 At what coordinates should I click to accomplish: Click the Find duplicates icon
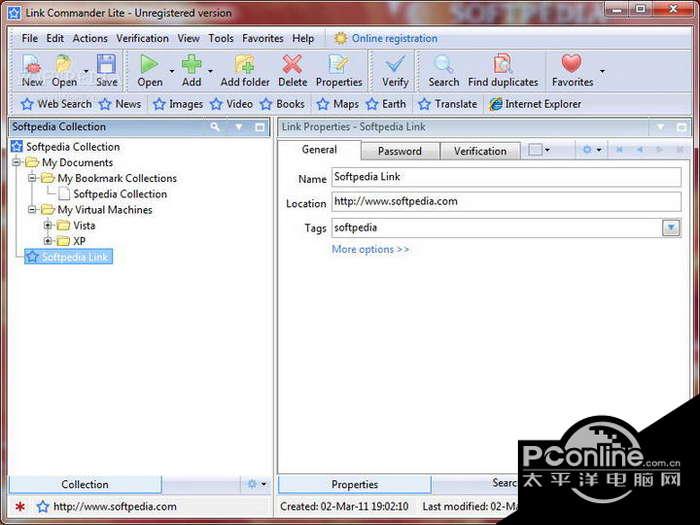[x=503, y=64]
